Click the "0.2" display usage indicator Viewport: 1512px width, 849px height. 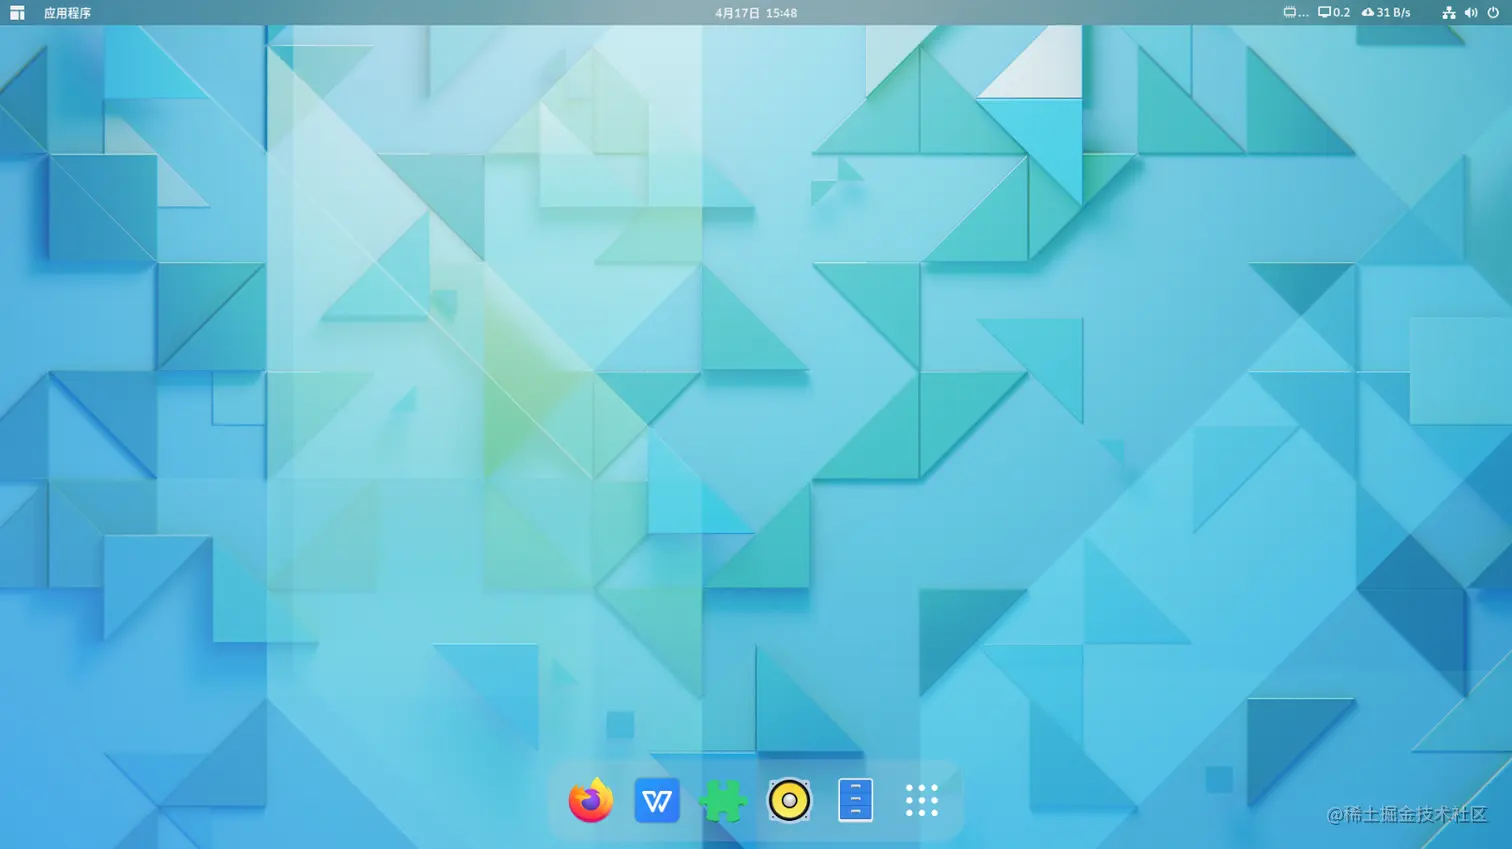[x=1334, y=13]
